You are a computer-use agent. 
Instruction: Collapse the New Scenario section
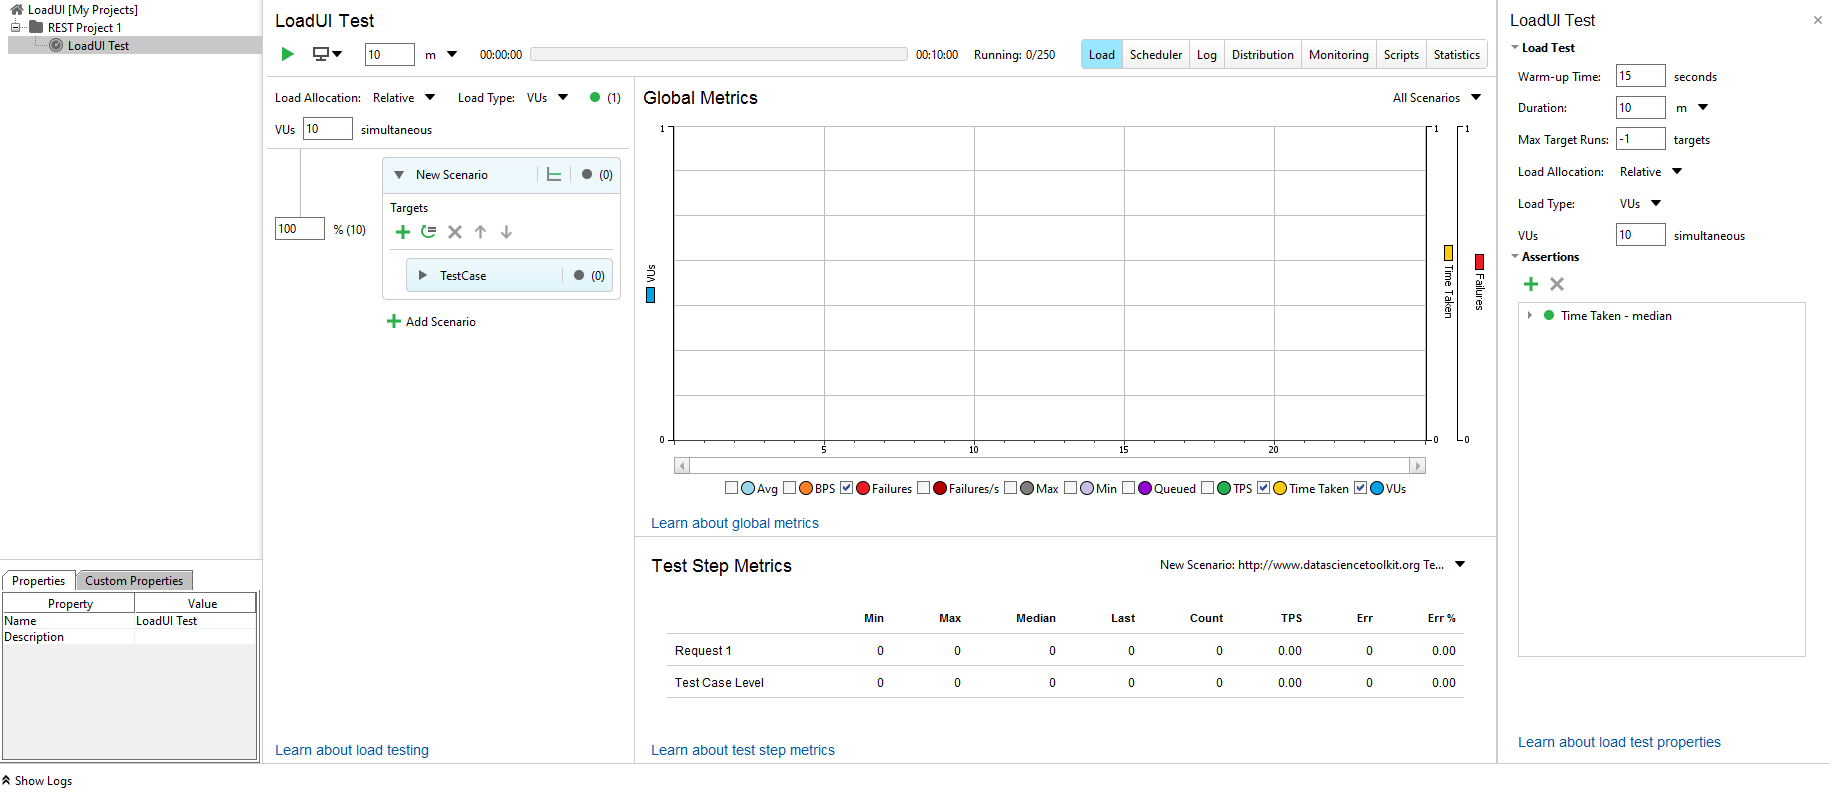coord(399,175)
